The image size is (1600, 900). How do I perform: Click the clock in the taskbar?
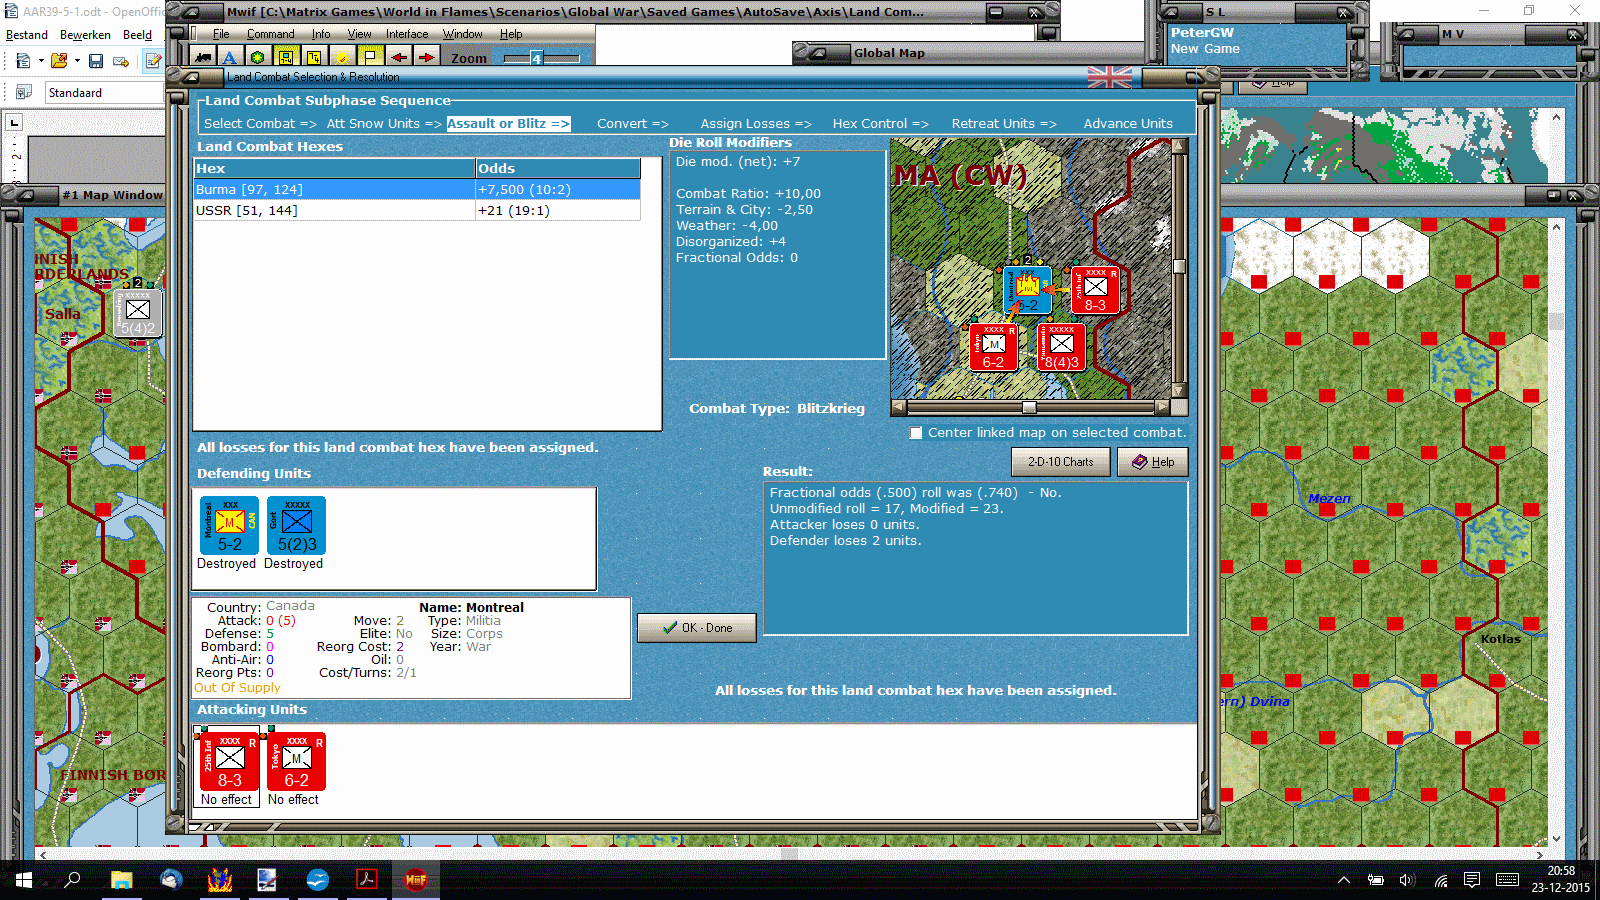[1560, 879]
